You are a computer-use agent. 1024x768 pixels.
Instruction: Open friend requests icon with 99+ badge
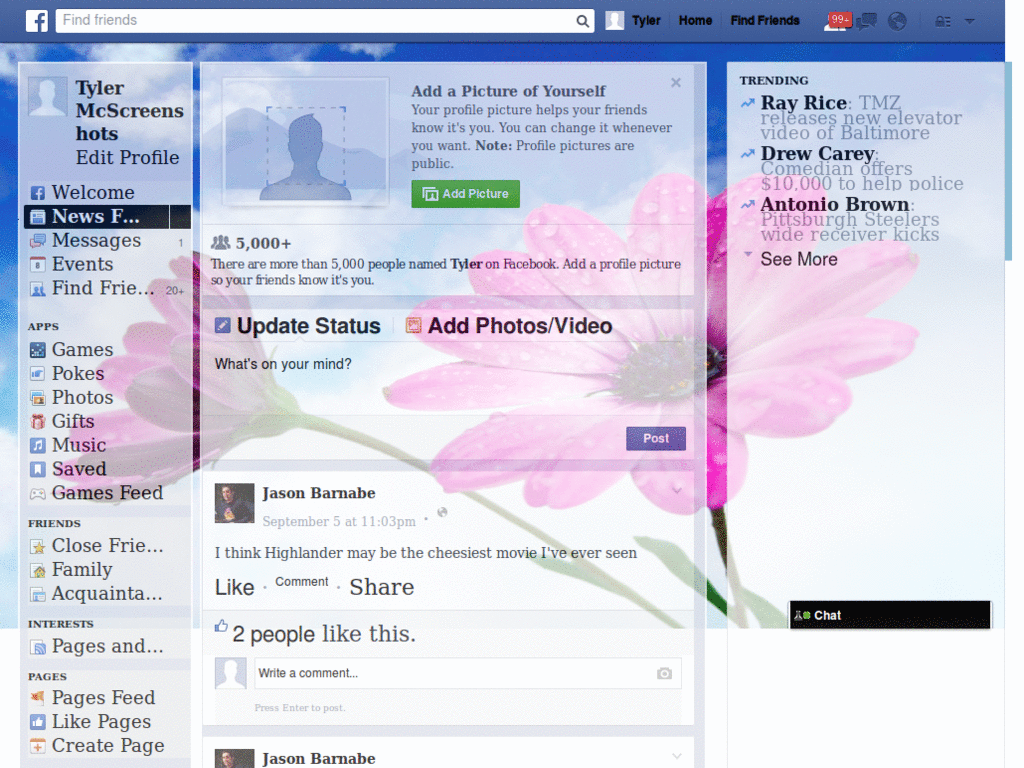tap(837, 21)
